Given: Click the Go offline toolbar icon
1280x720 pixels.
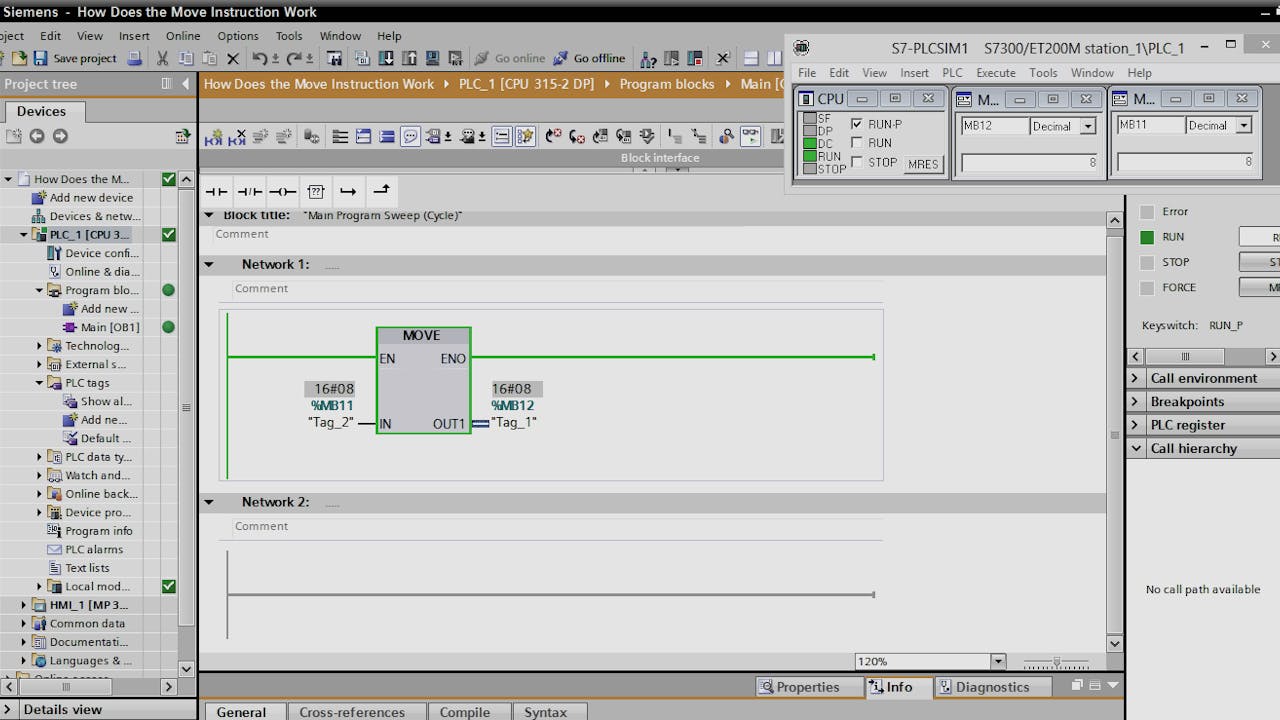Looking at the screenshot, I should [560, 59].
